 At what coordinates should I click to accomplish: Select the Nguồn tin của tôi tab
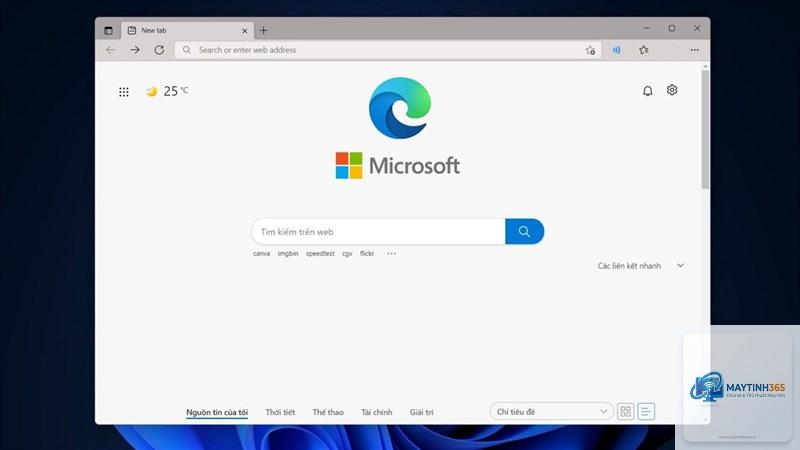[x=217, y=412]
